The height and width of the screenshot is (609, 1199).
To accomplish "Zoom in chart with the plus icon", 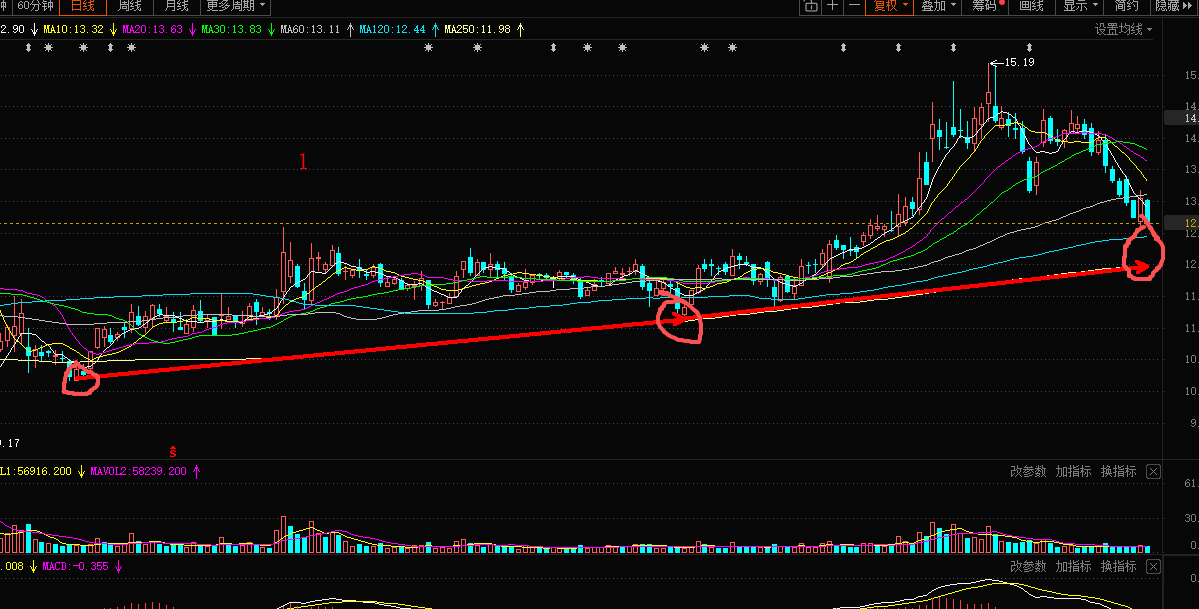I will (x=833, y=6).
